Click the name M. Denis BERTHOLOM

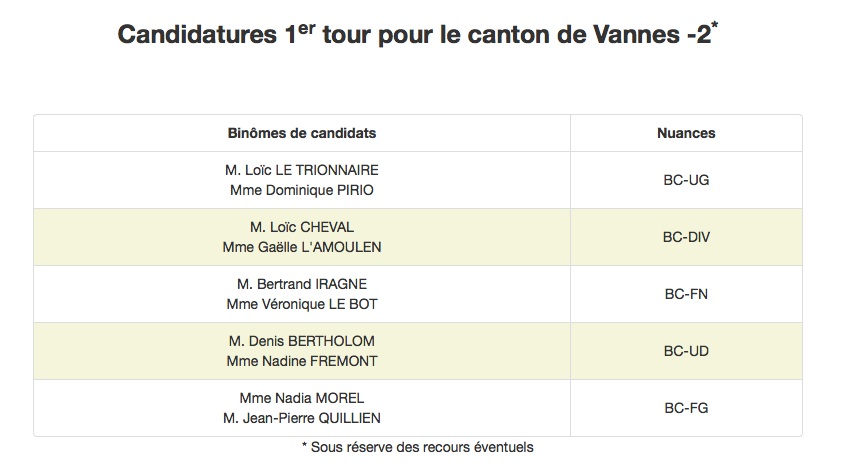coord(302,341)
